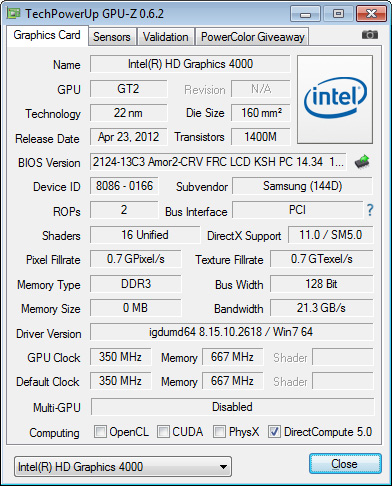Open the Intel HD Graphics 4000 dropdown
The height and width of the screenshot is (486, 392).
click(123, 467)
